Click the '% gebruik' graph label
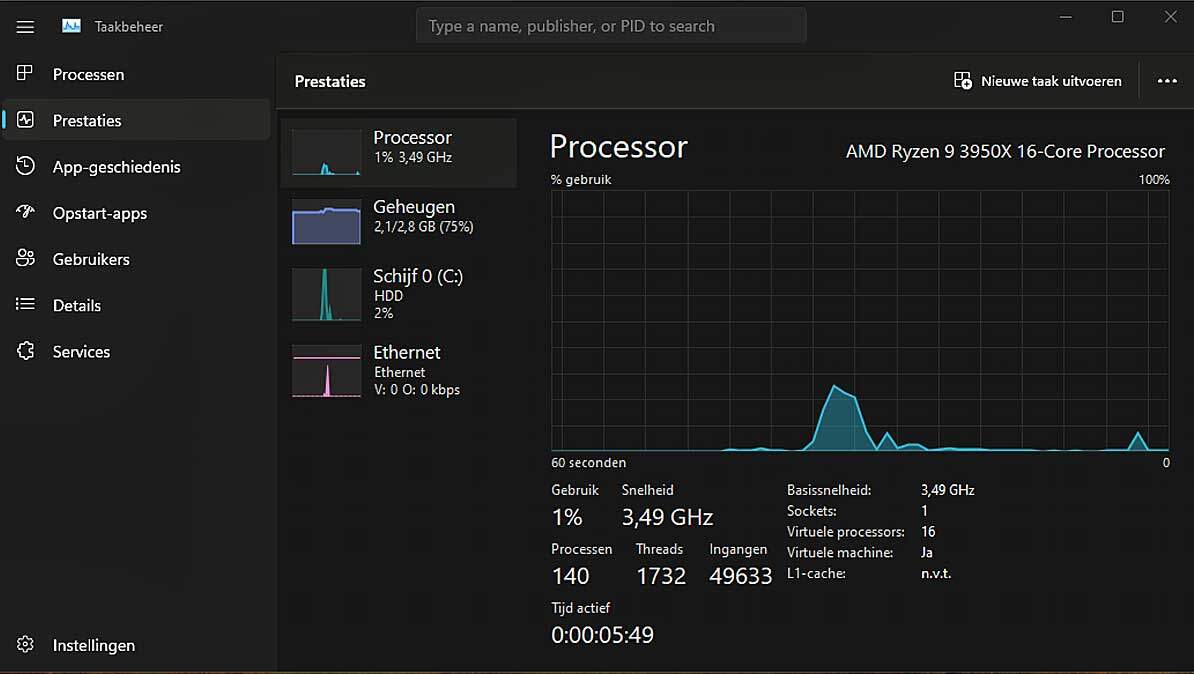 coord(581,180)
